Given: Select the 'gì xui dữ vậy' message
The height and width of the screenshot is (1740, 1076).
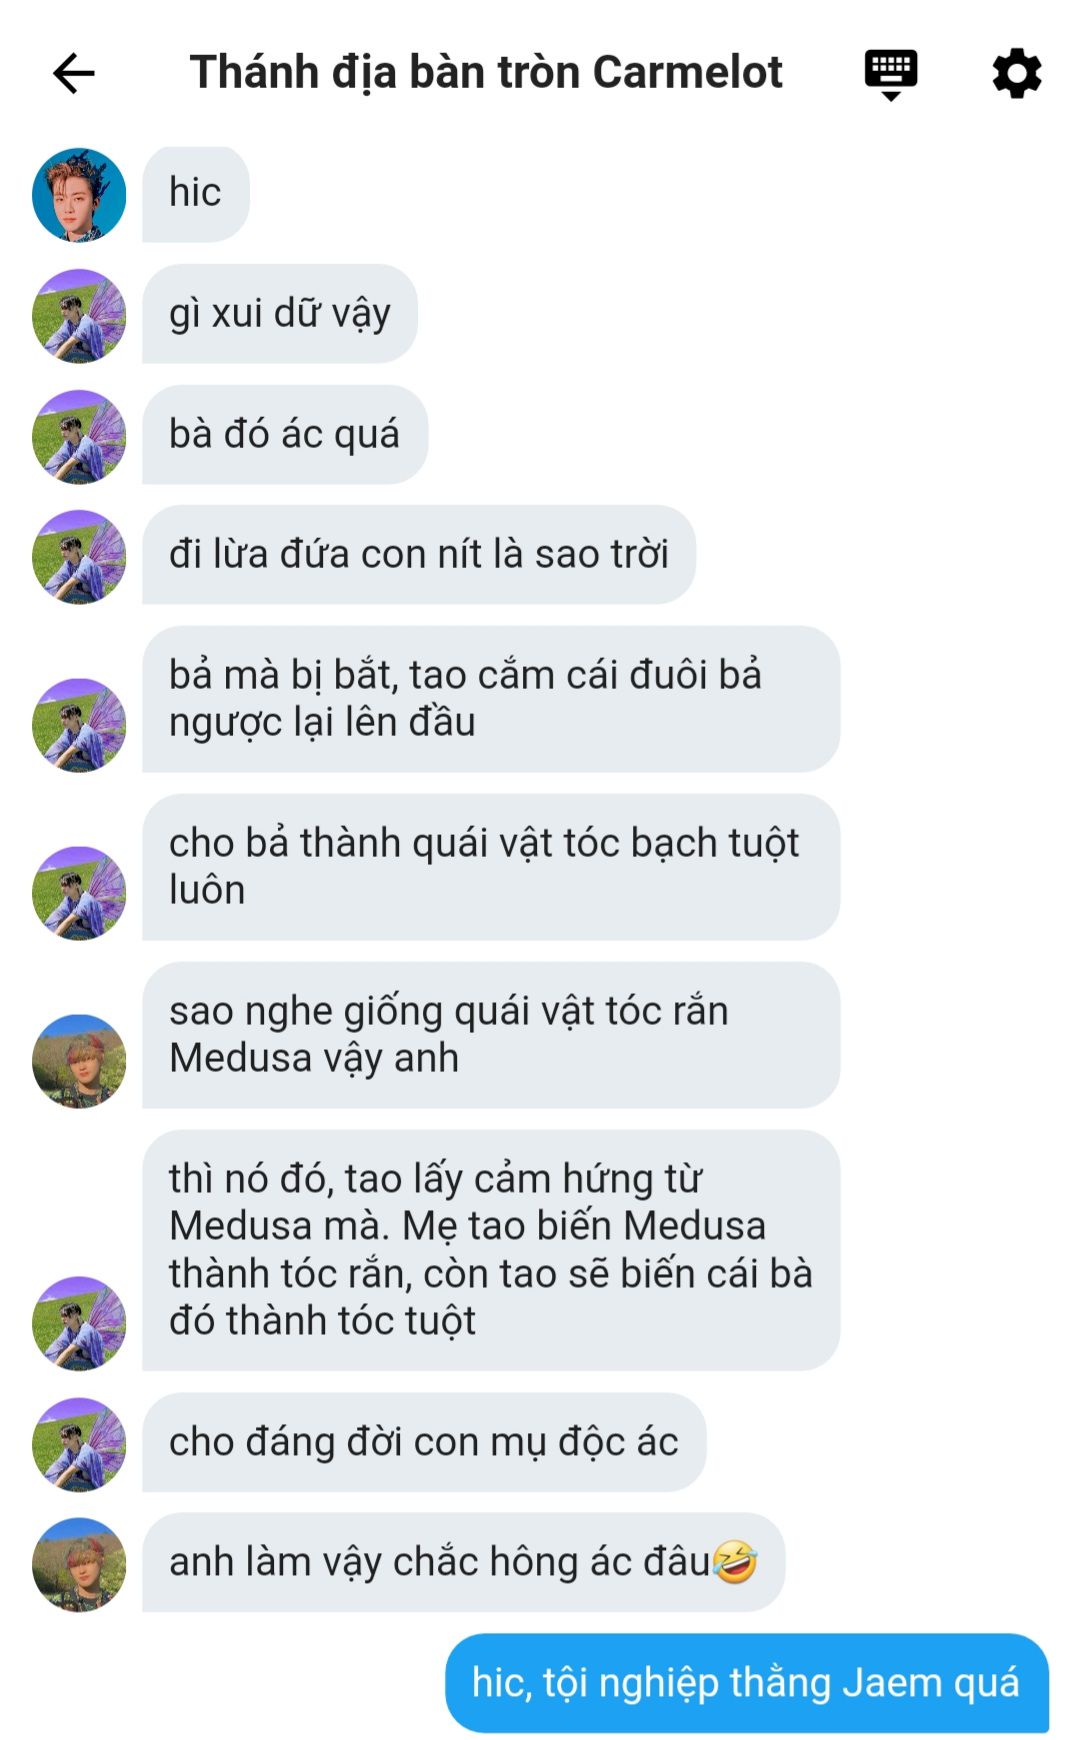Looking at the screenshot, I should [280, 314].
